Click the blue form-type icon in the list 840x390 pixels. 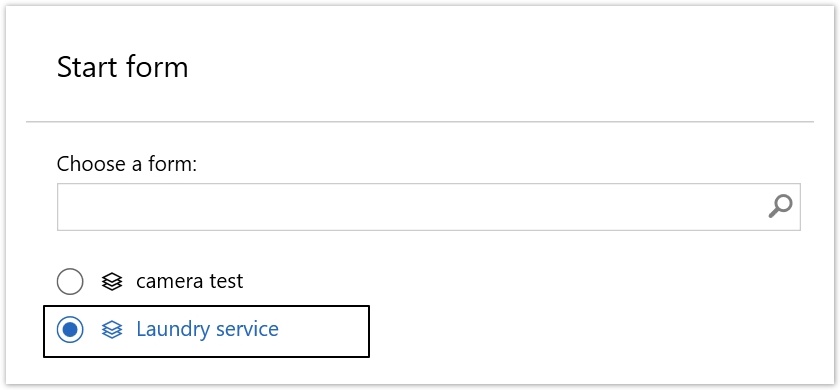[112, 329]
